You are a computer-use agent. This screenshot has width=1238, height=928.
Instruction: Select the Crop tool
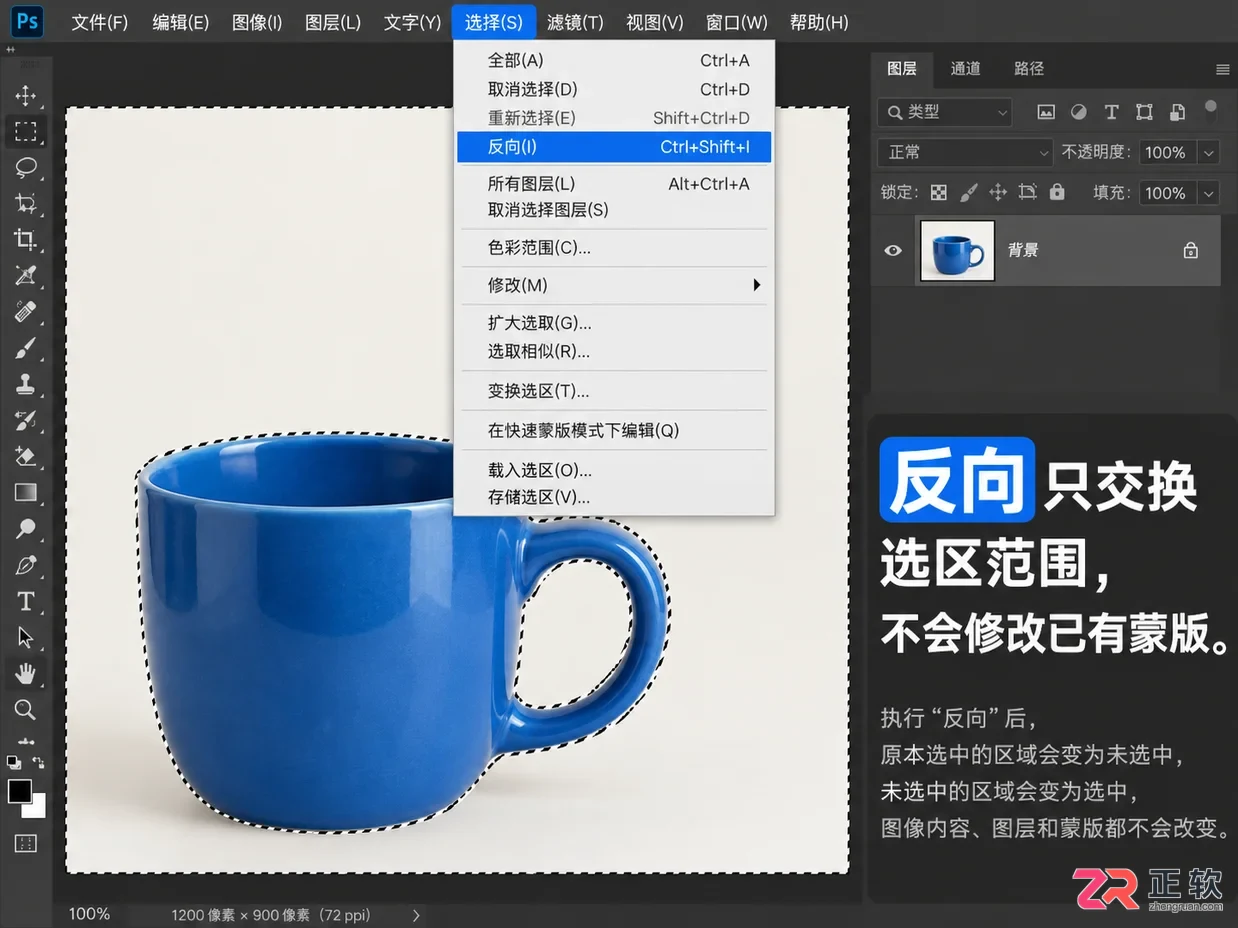pyautogui.click(x=26, y=239)
